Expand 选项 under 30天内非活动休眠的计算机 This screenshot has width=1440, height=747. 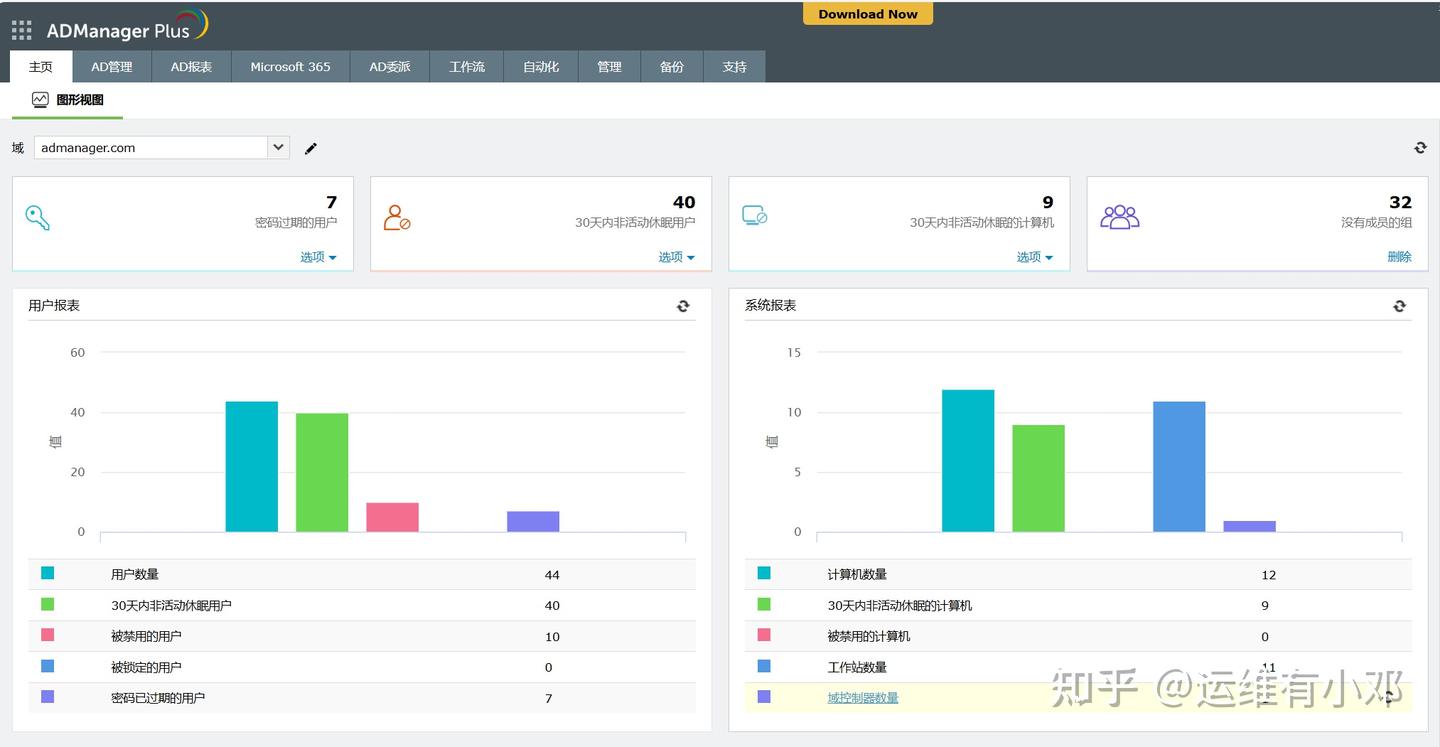point(1034,257)
